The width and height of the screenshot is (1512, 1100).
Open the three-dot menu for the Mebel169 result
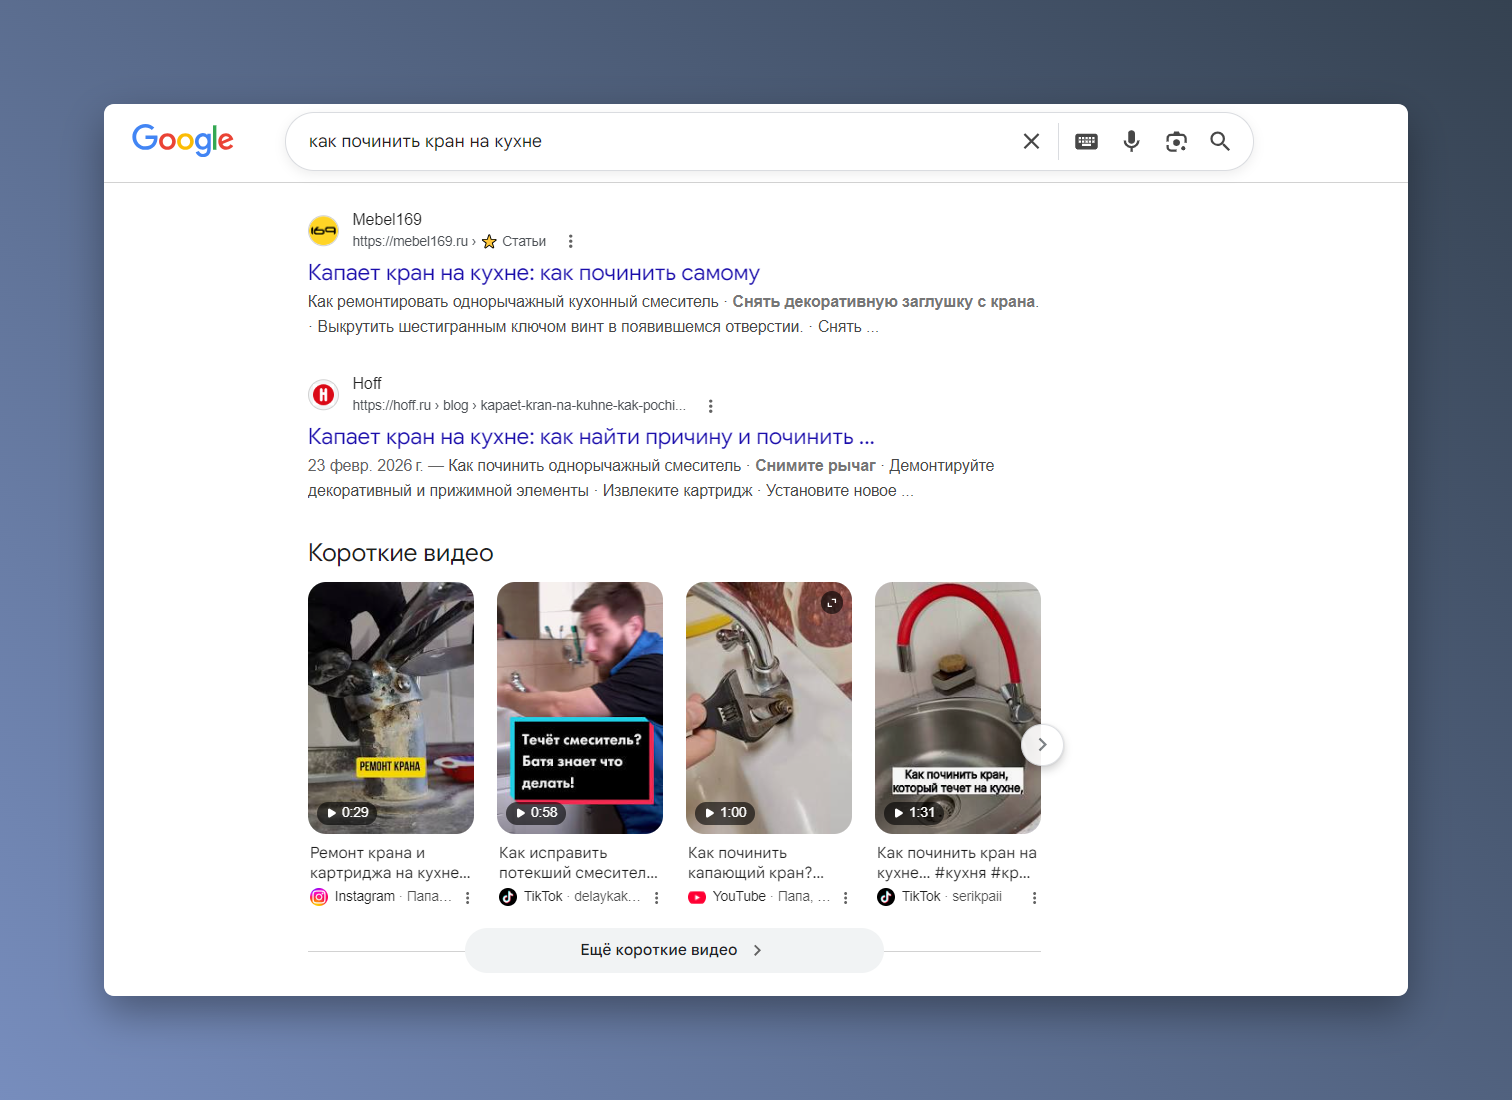point(570,241)
